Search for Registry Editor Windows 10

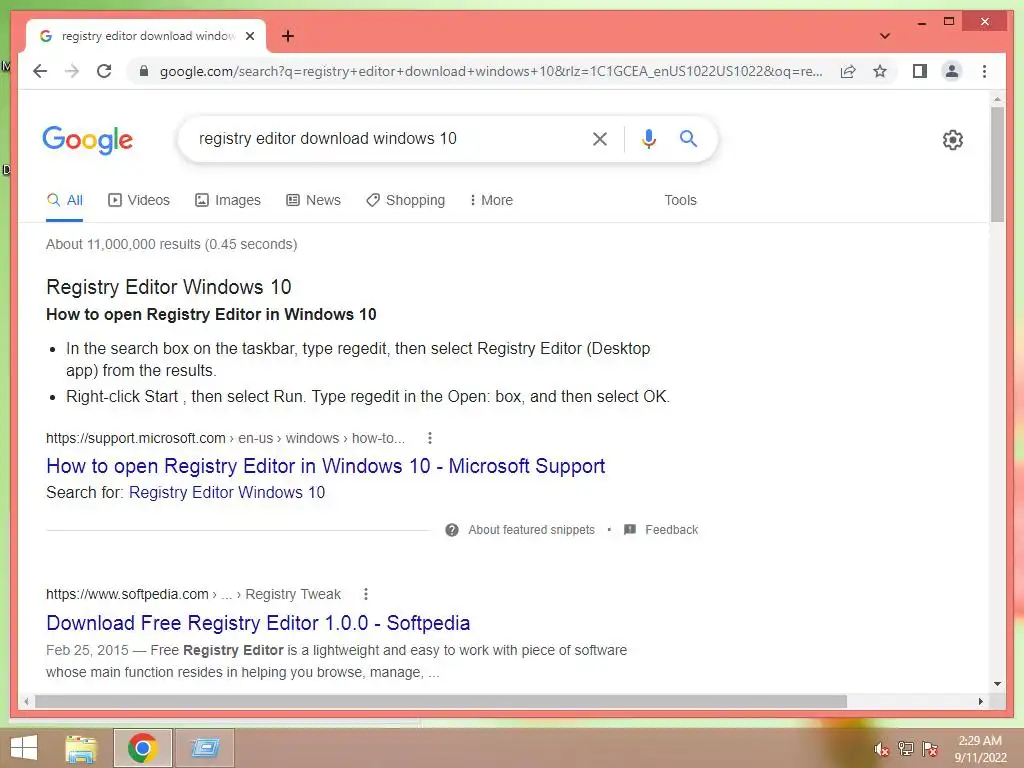[x=227, y=492]
